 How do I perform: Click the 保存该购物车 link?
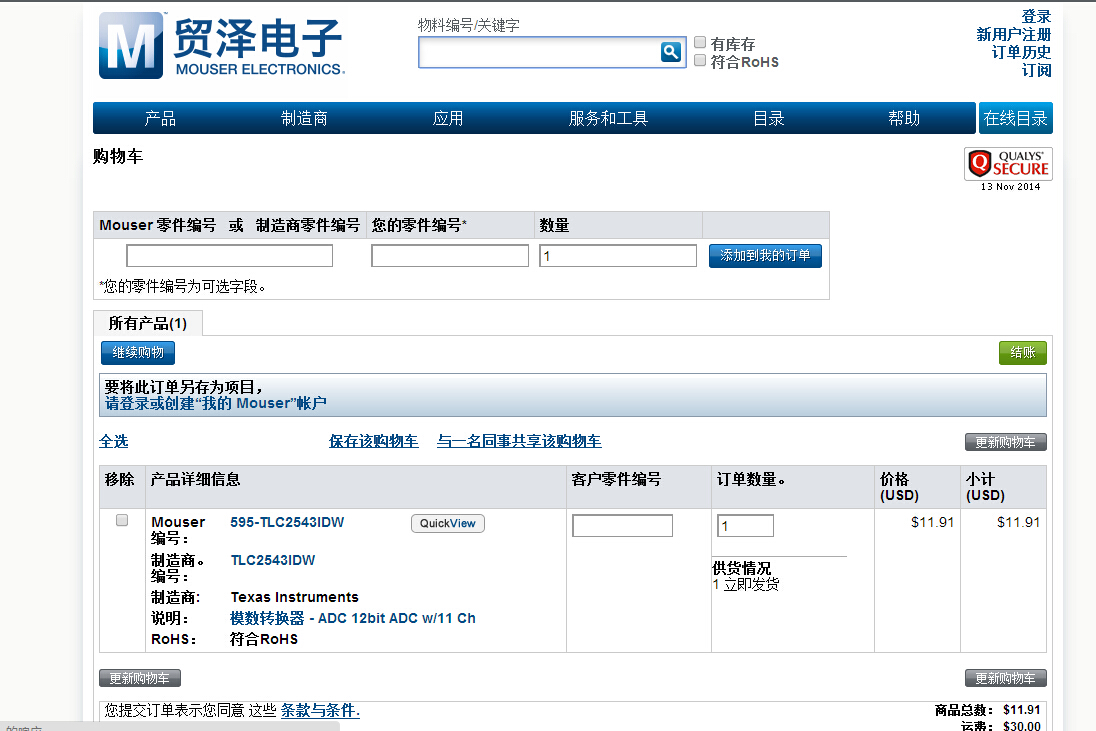pos(373,441)
